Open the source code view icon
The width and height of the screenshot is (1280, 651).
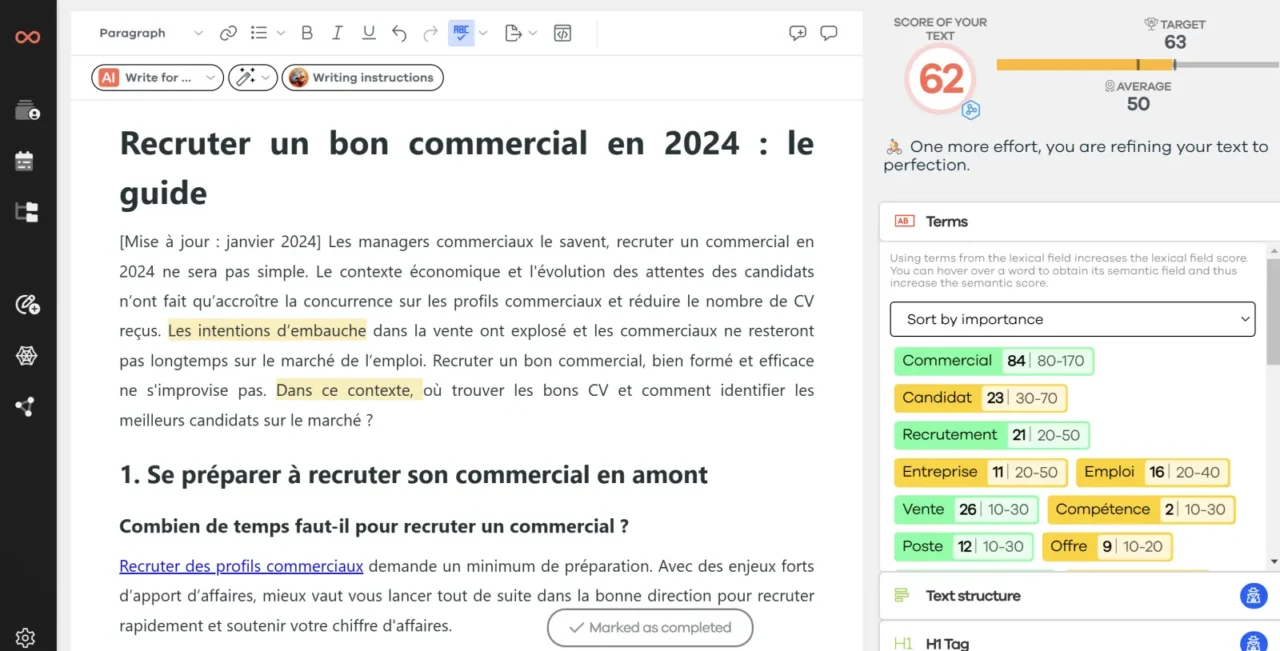(562, 33)
